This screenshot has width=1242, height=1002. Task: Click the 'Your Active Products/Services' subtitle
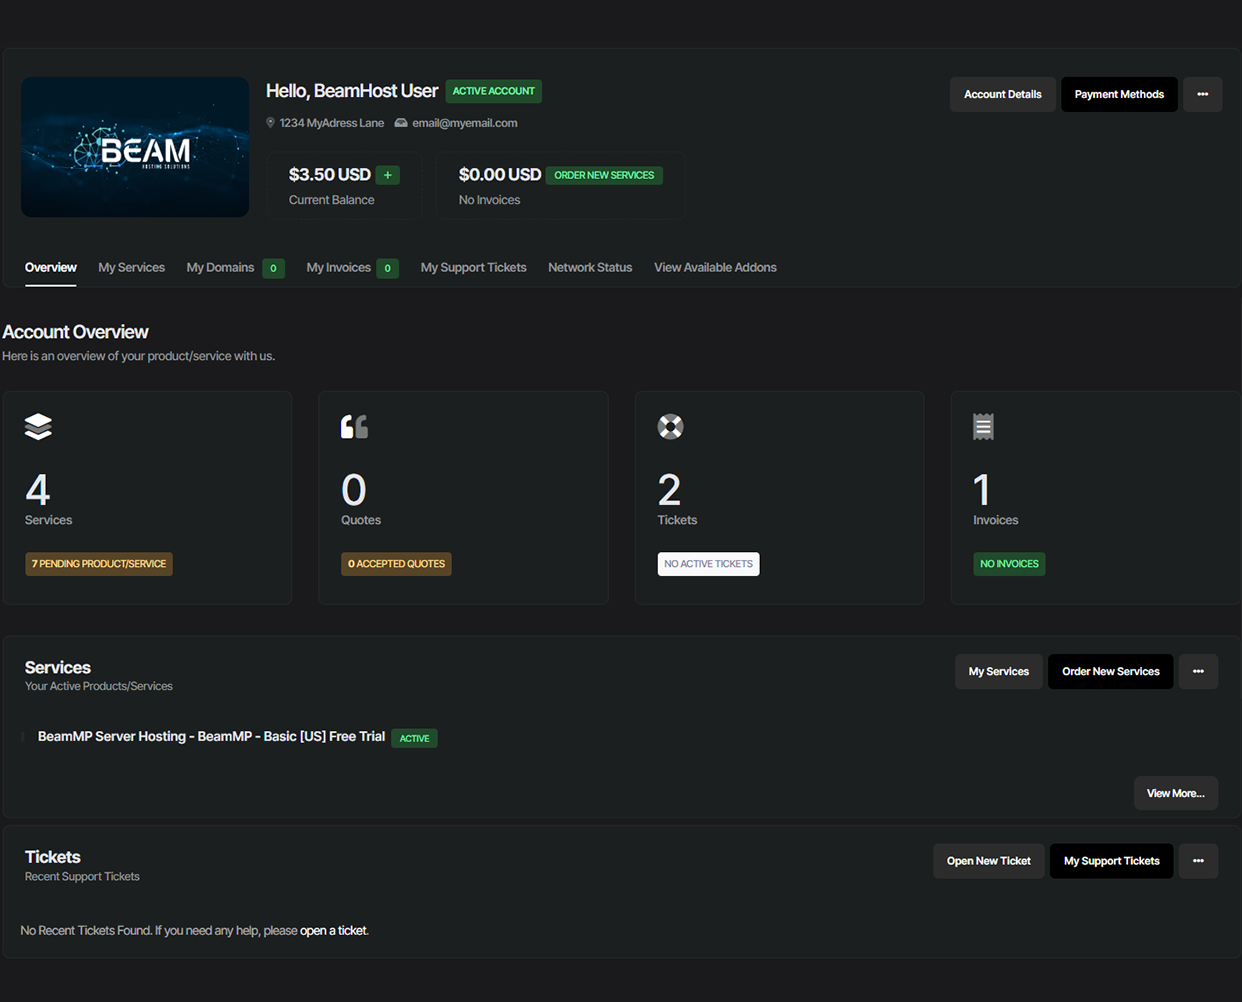click(x=99, y=686)
